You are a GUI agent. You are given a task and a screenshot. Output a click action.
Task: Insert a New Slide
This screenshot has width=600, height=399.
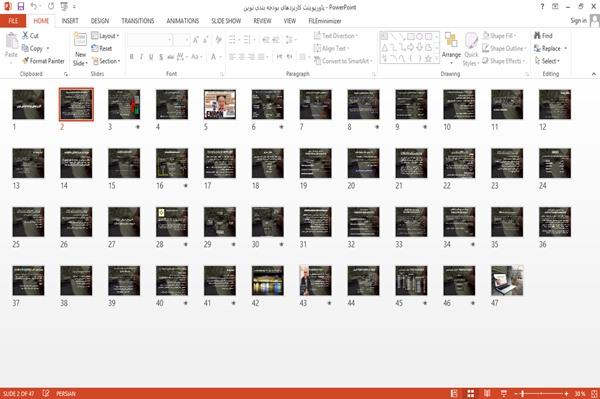[x=80, y=49]
